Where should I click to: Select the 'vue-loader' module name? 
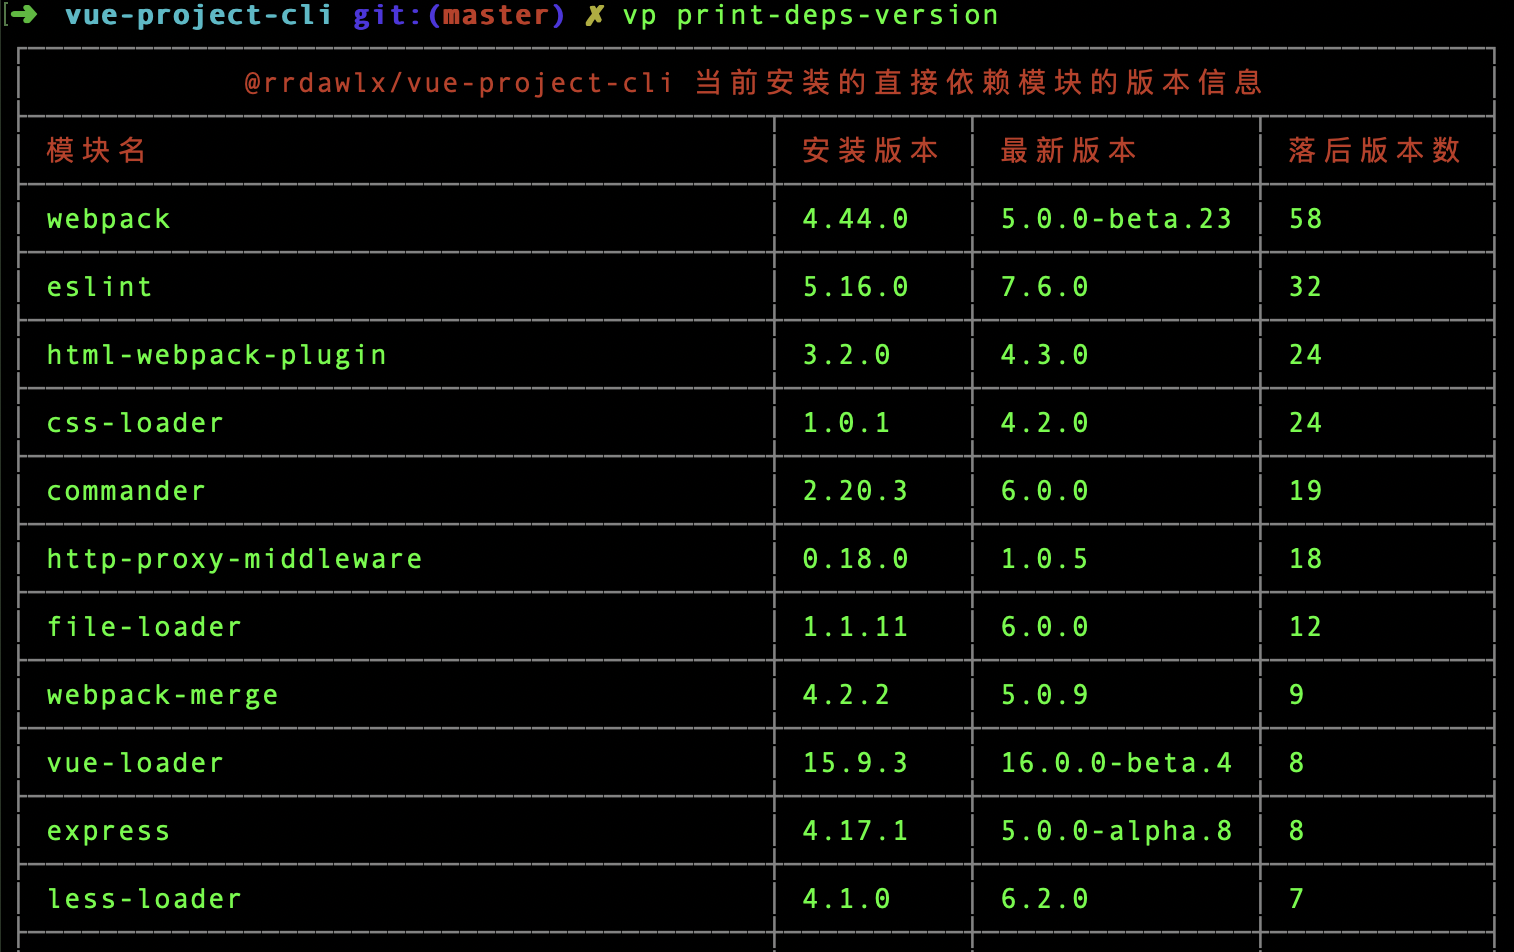pos(136,763)
